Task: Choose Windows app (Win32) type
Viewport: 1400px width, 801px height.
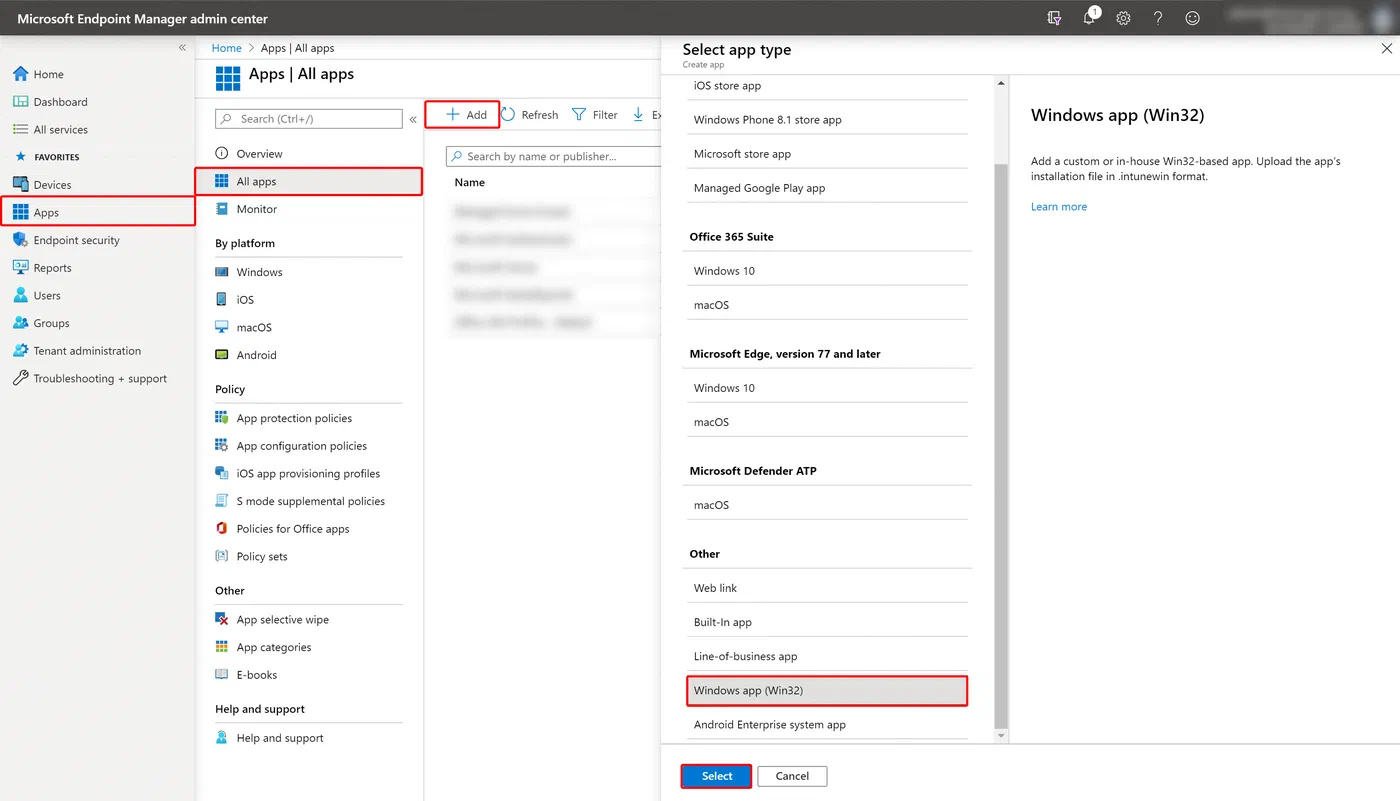Action: (x=827, y=691)
